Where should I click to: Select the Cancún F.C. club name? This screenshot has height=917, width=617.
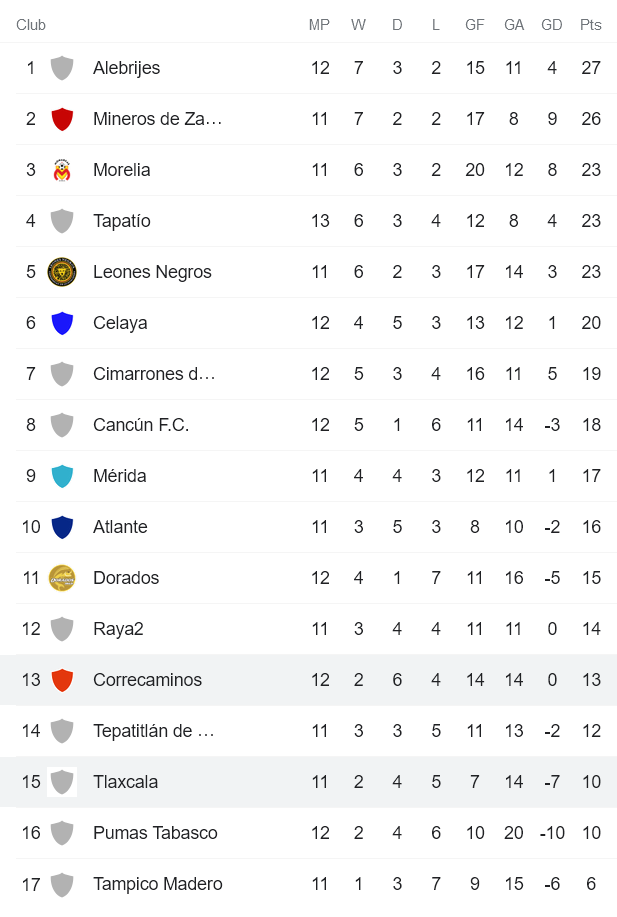click(140, 425)
